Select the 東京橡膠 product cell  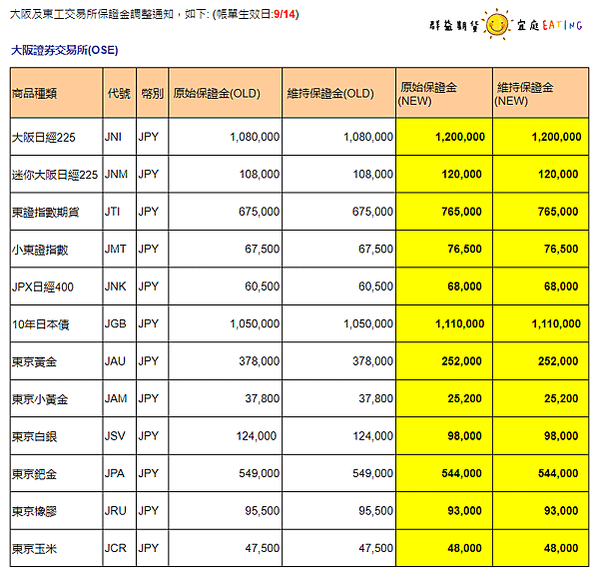pyautogui.click(x=57, y=511)
